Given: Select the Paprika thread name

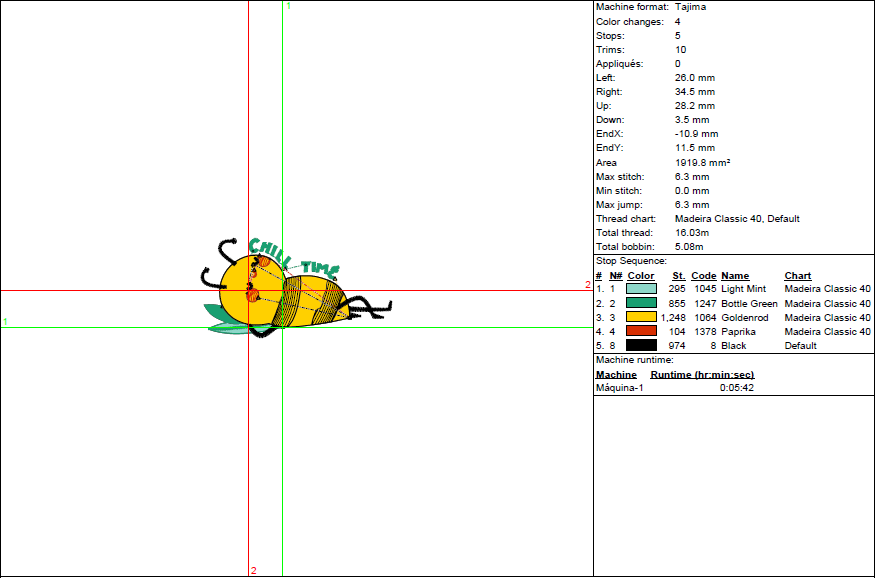Looking at the screenshot, I should 738,331.
